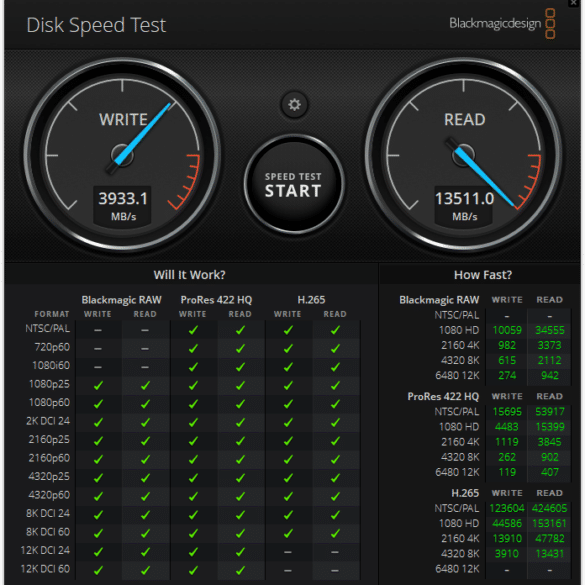Select H.265 1080 HD write value 44586
The image size is (585, 585).
pos(507,523)
